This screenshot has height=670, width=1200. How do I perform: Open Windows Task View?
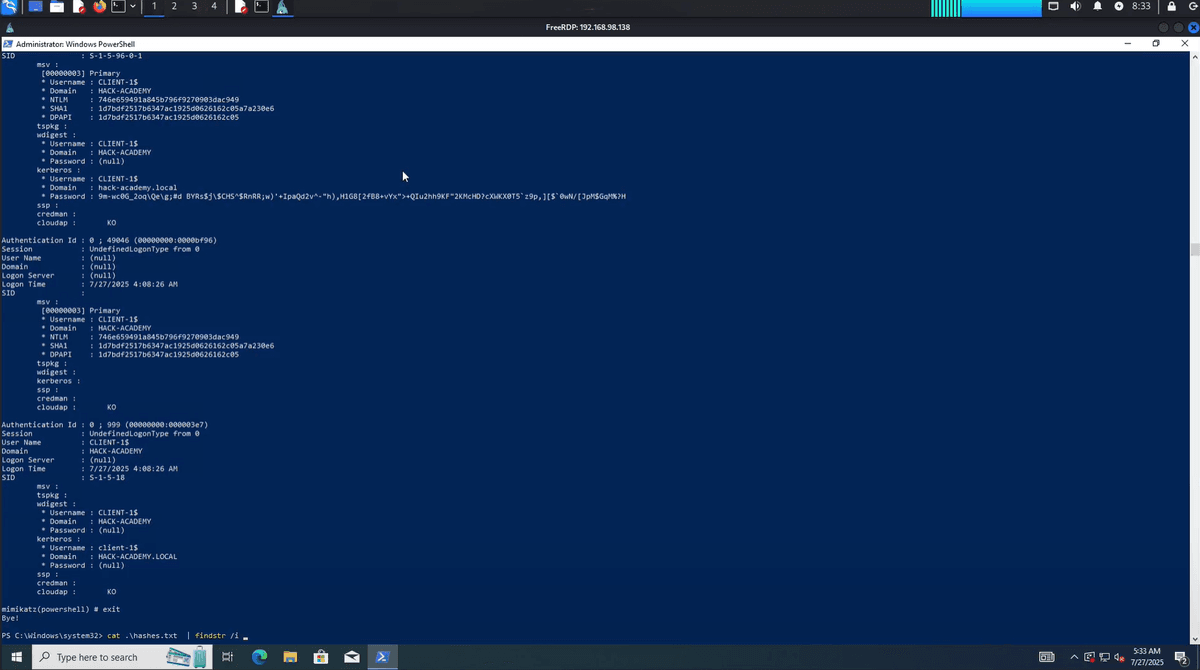click(x=228, y=657)
